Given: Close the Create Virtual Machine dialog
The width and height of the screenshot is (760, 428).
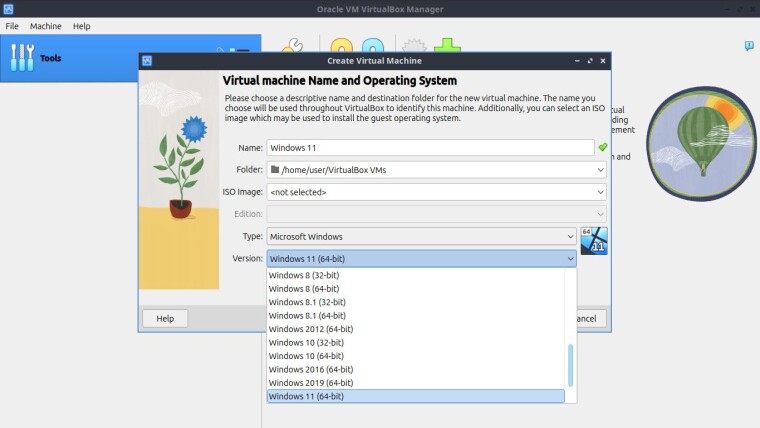Looking at the screenshot, I should 603,61.
